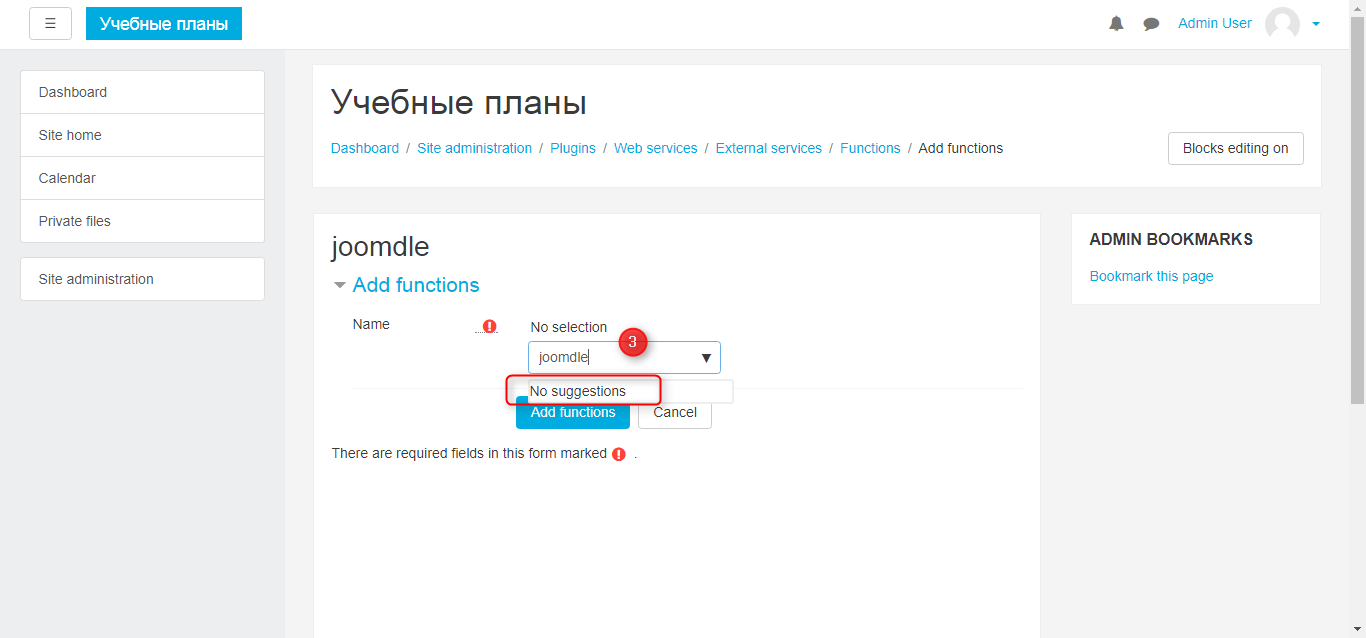This screenshot has height=638, width=1366.
Task: Toggle the hamburger side panel button
Action: click(x=50, y=24)
